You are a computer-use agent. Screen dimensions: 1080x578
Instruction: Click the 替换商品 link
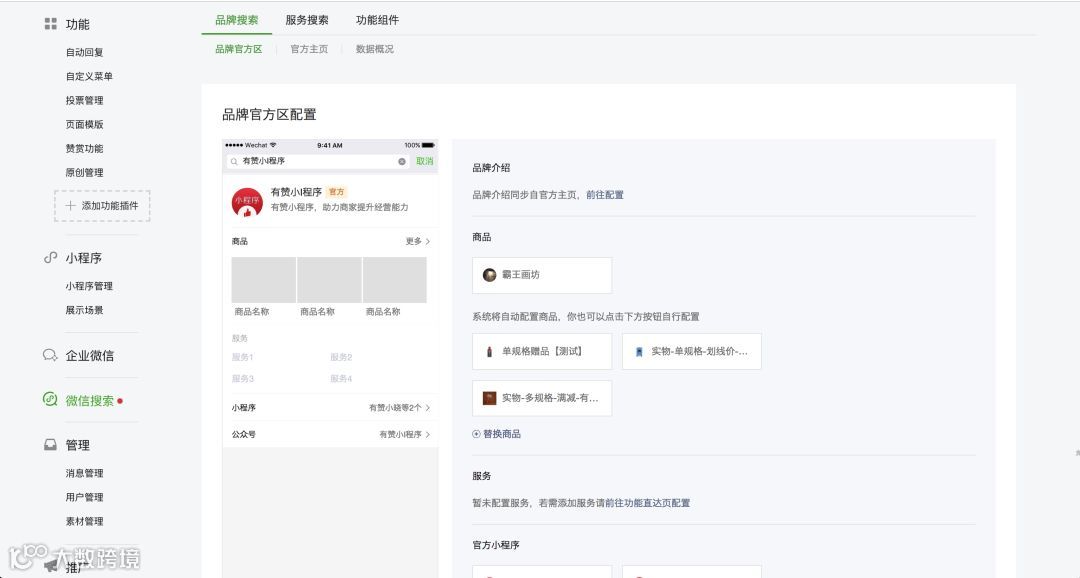click(x=501, y=434)
